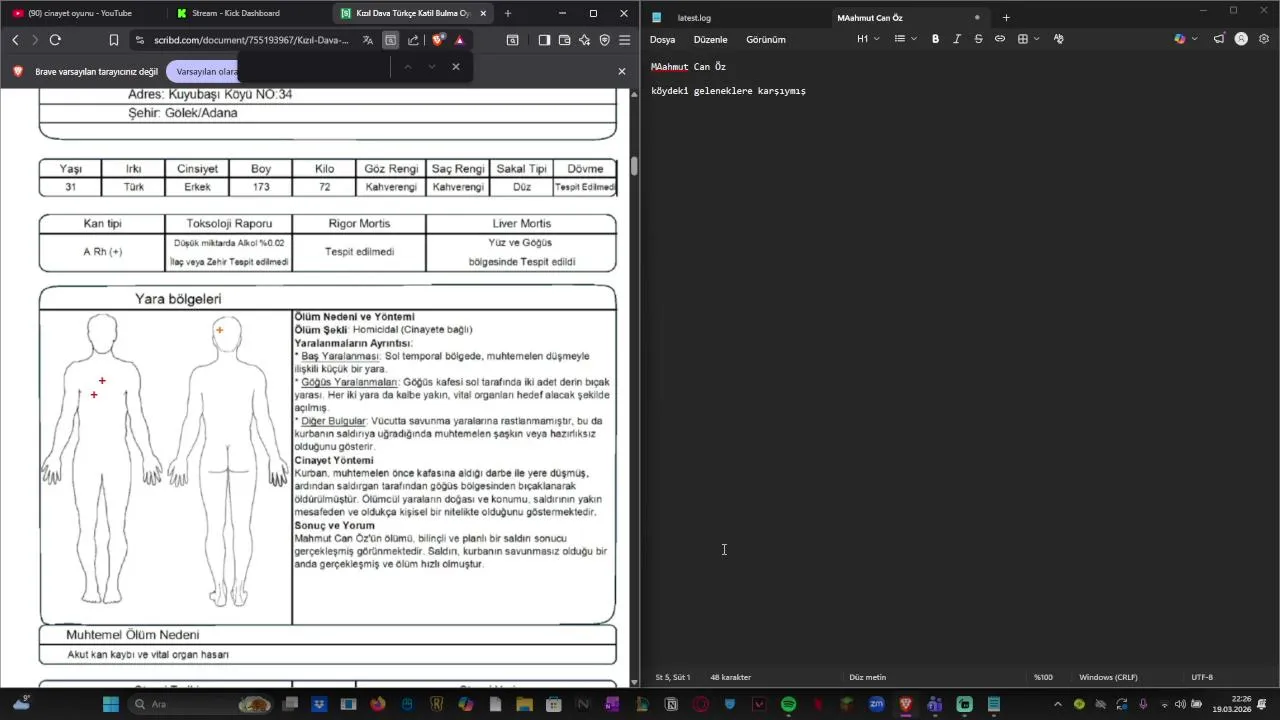Expand the H1 heading dropdown
Viewport: 1280px width, 720px height.
point(868,39)
